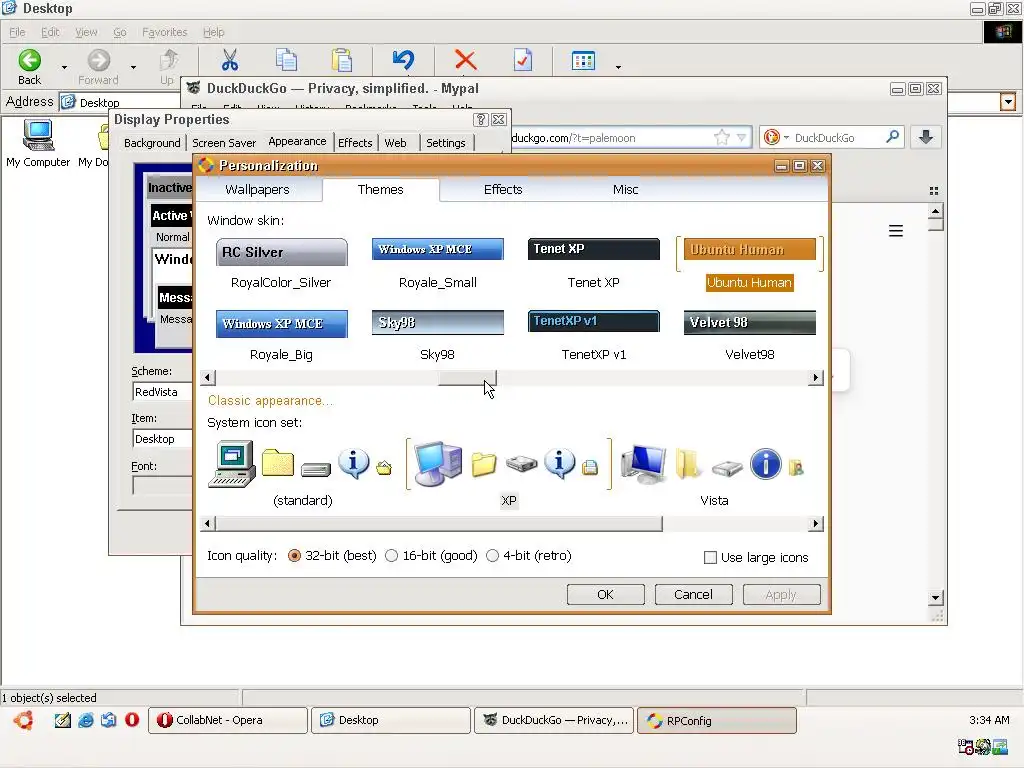This screenshot has height=768, width=1024.
Task: Open the DuckDuckGo hamburger menu
Action: click(x=895, y=231)
